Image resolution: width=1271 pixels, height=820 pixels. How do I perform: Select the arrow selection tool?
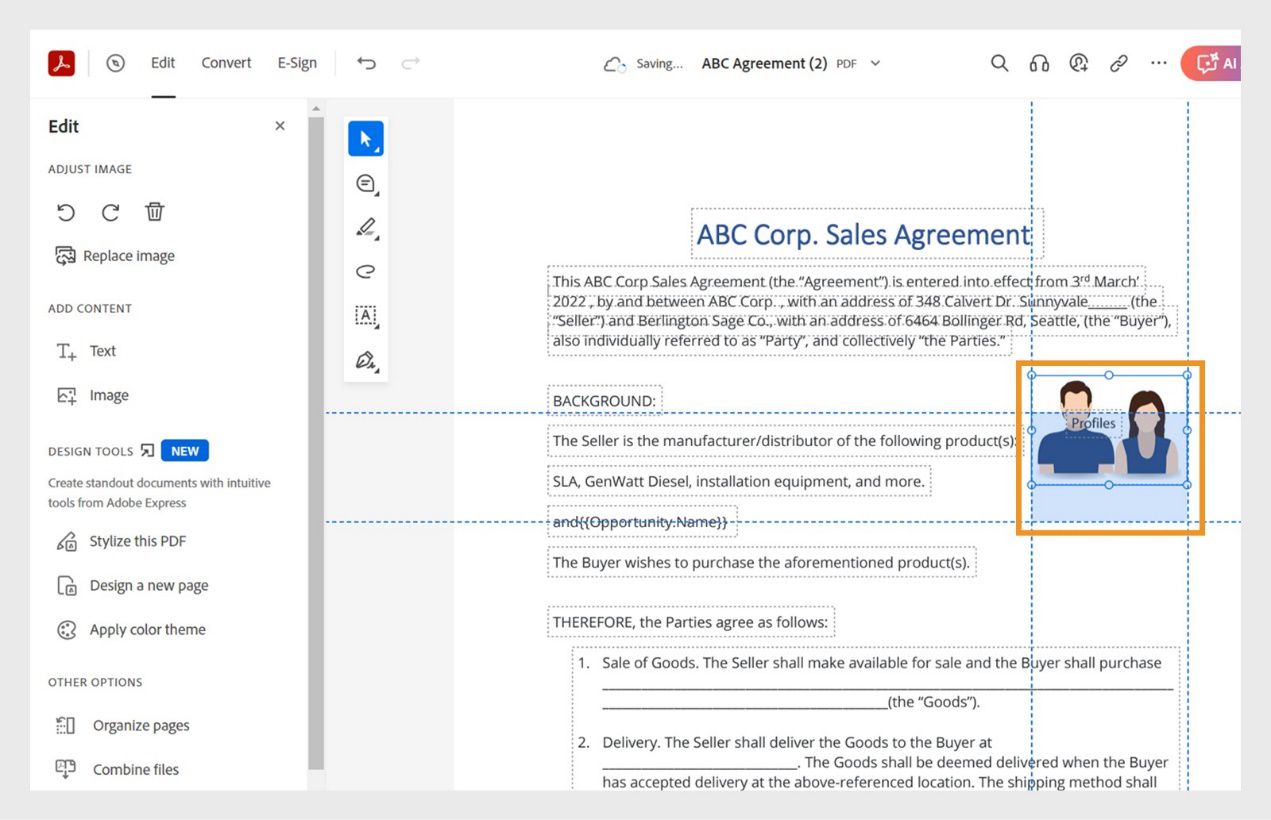[366, 139]
